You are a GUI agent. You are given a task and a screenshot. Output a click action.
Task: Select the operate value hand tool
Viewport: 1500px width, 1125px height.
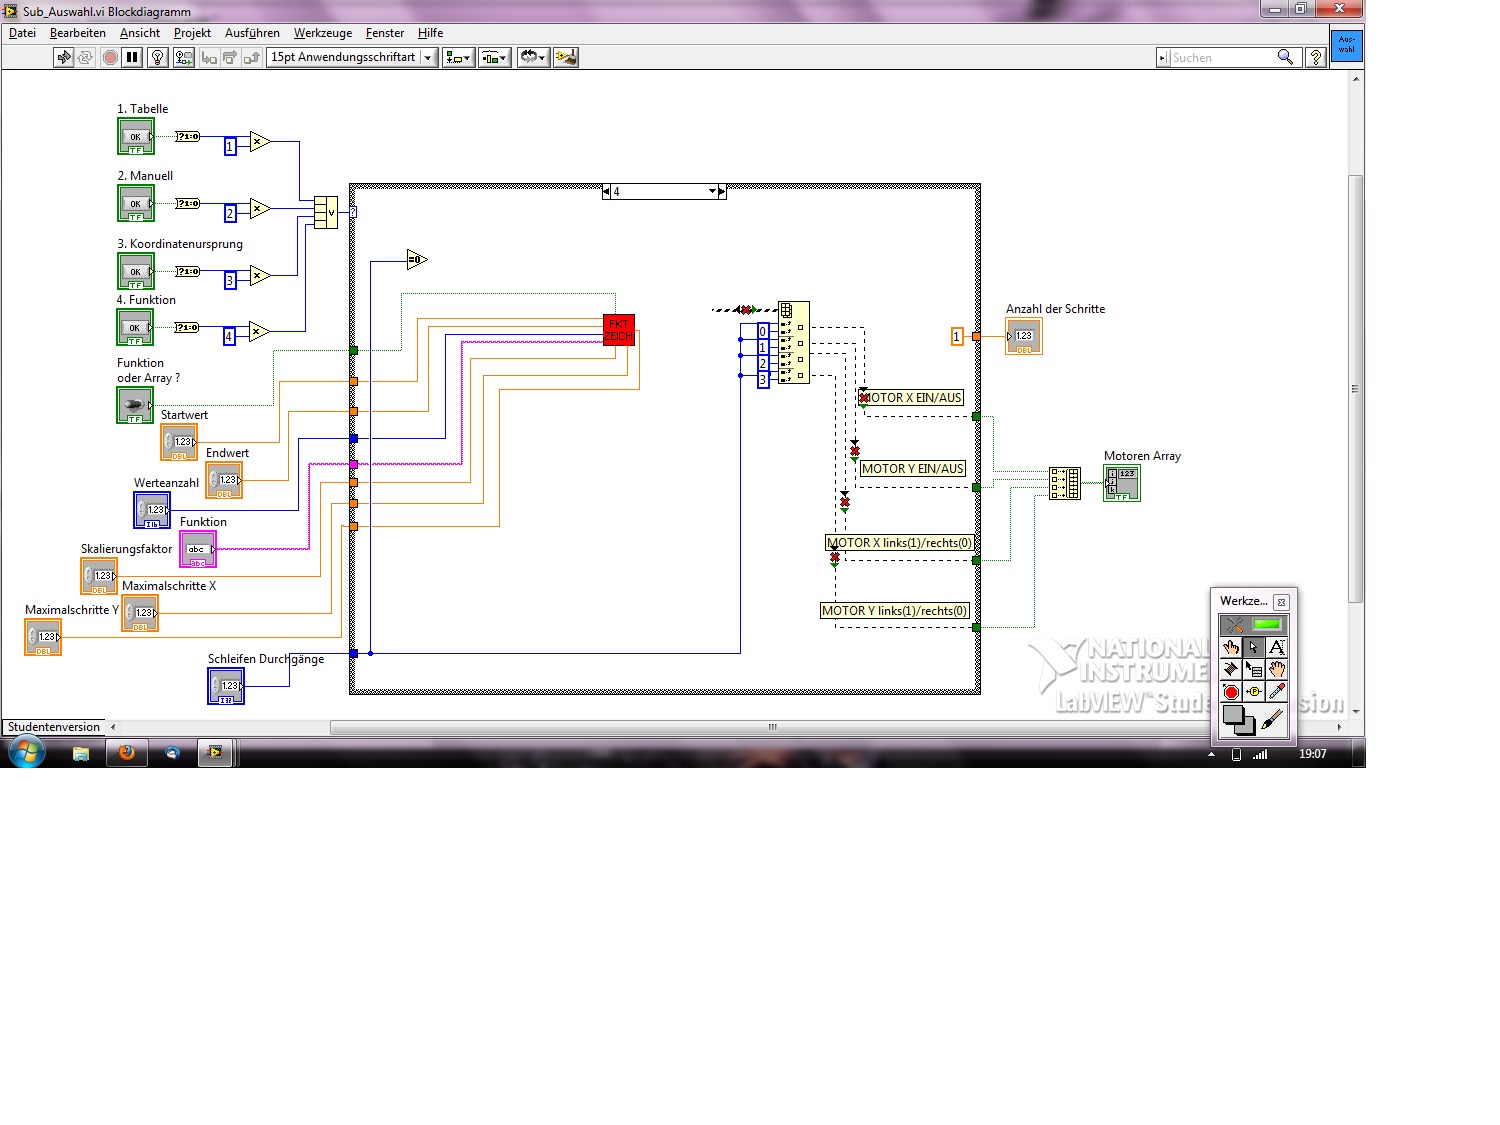click(1231, 647)
